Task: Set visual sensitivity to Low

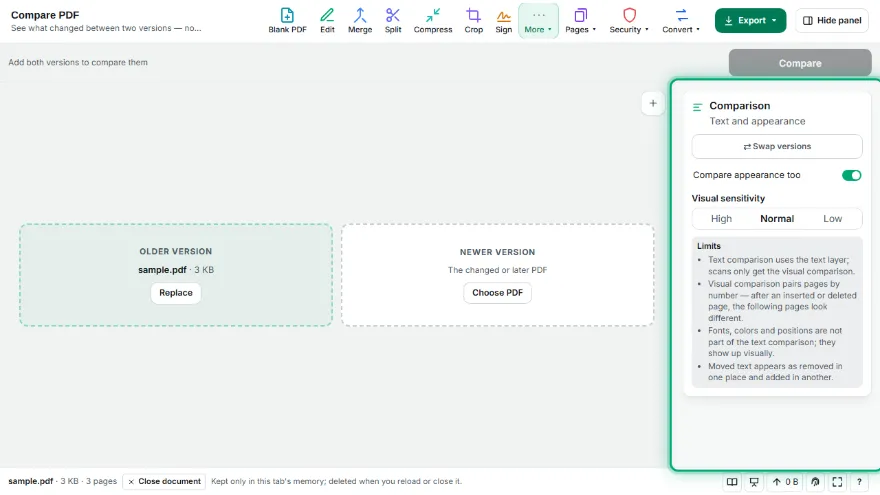Action: (832, 219)
